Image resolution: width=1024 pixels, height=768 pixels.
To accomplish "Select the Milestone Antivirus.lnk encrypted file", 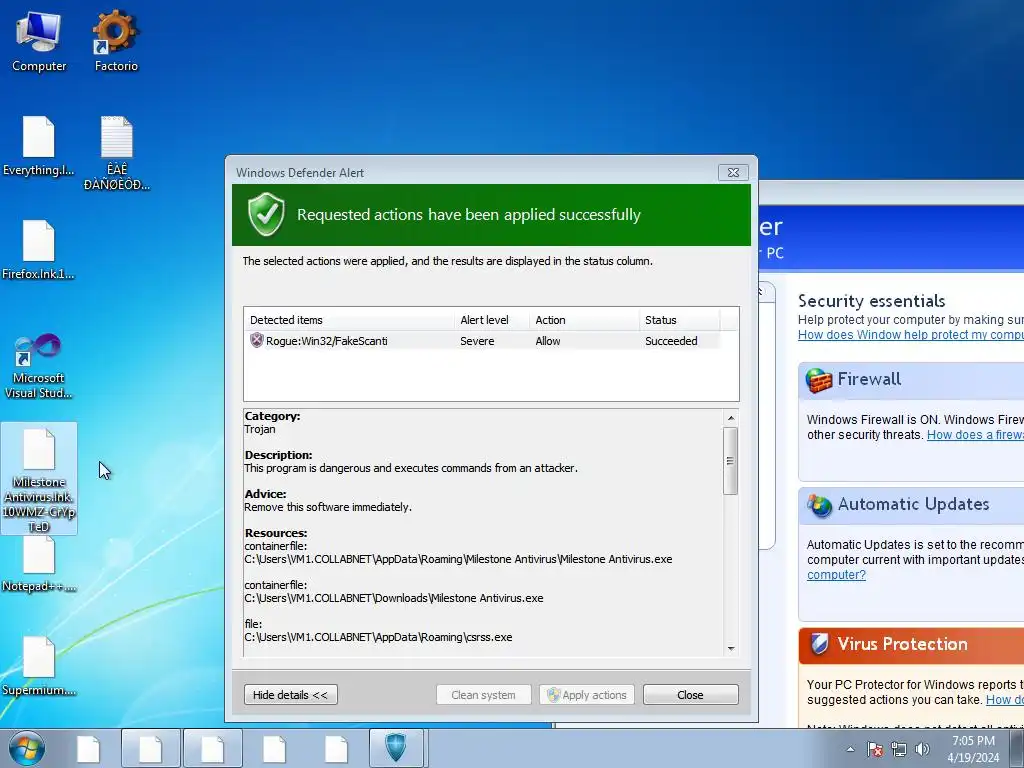I will (x=39, y=479).
